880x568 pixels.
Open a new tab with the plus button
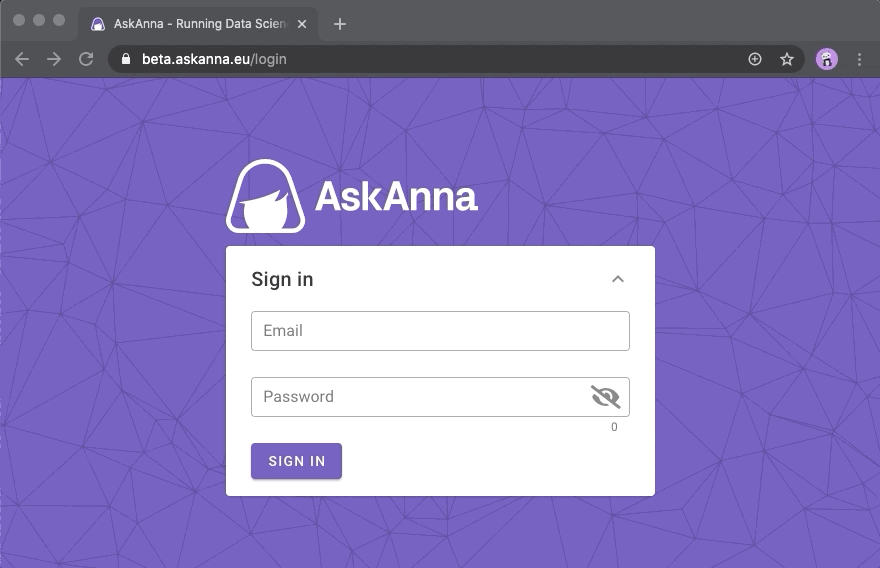coord(340,24)
